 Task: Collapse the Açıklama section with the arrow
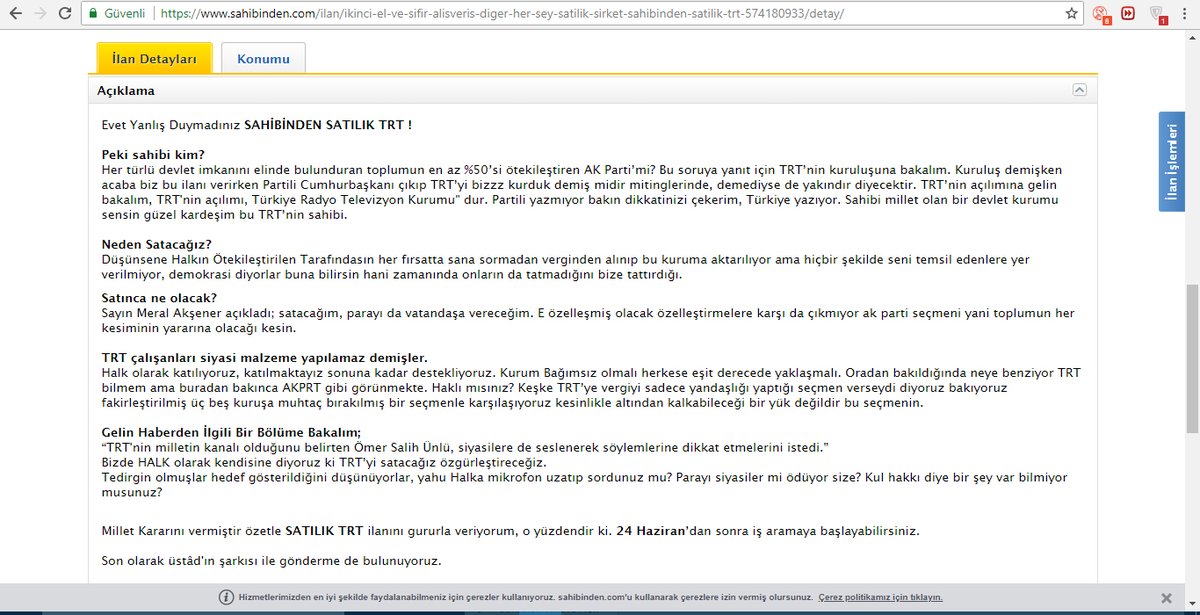coord(1079,90)
